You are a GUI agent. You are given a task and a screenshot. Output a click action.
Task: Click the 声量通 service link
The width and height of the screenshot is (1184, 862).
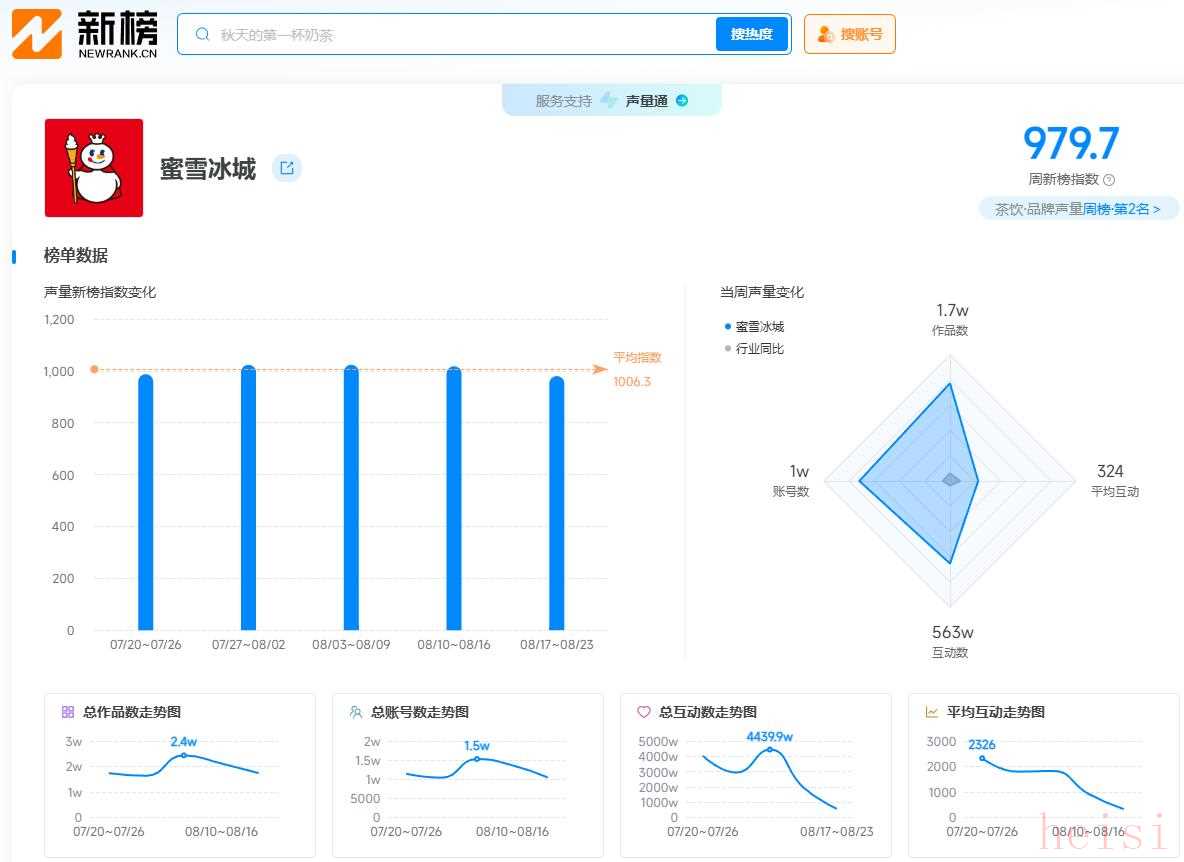612,100
